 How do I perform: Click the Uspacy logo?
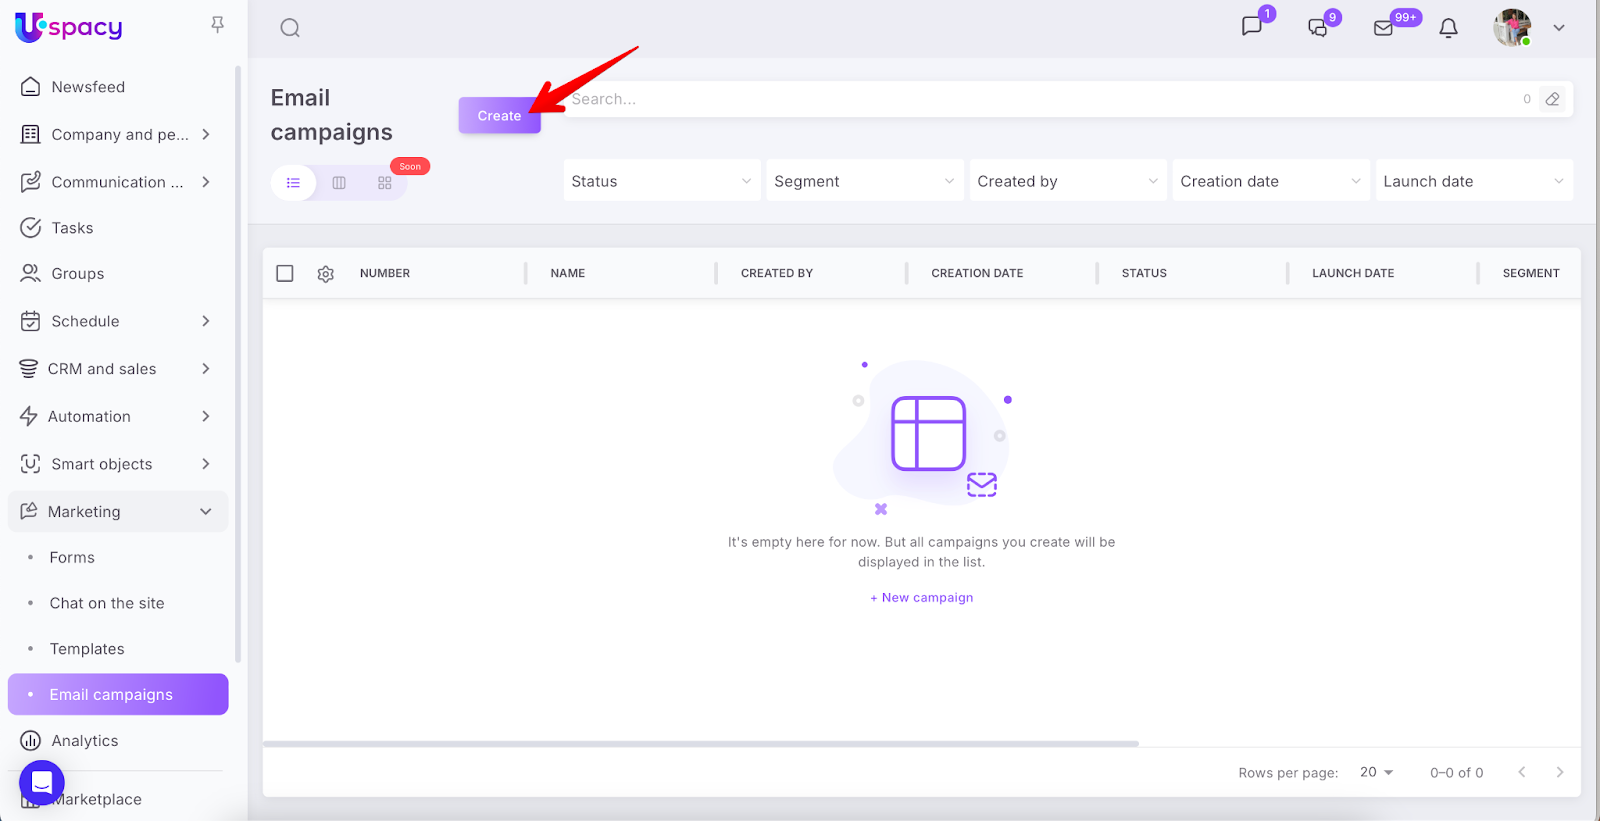[69, 27]
